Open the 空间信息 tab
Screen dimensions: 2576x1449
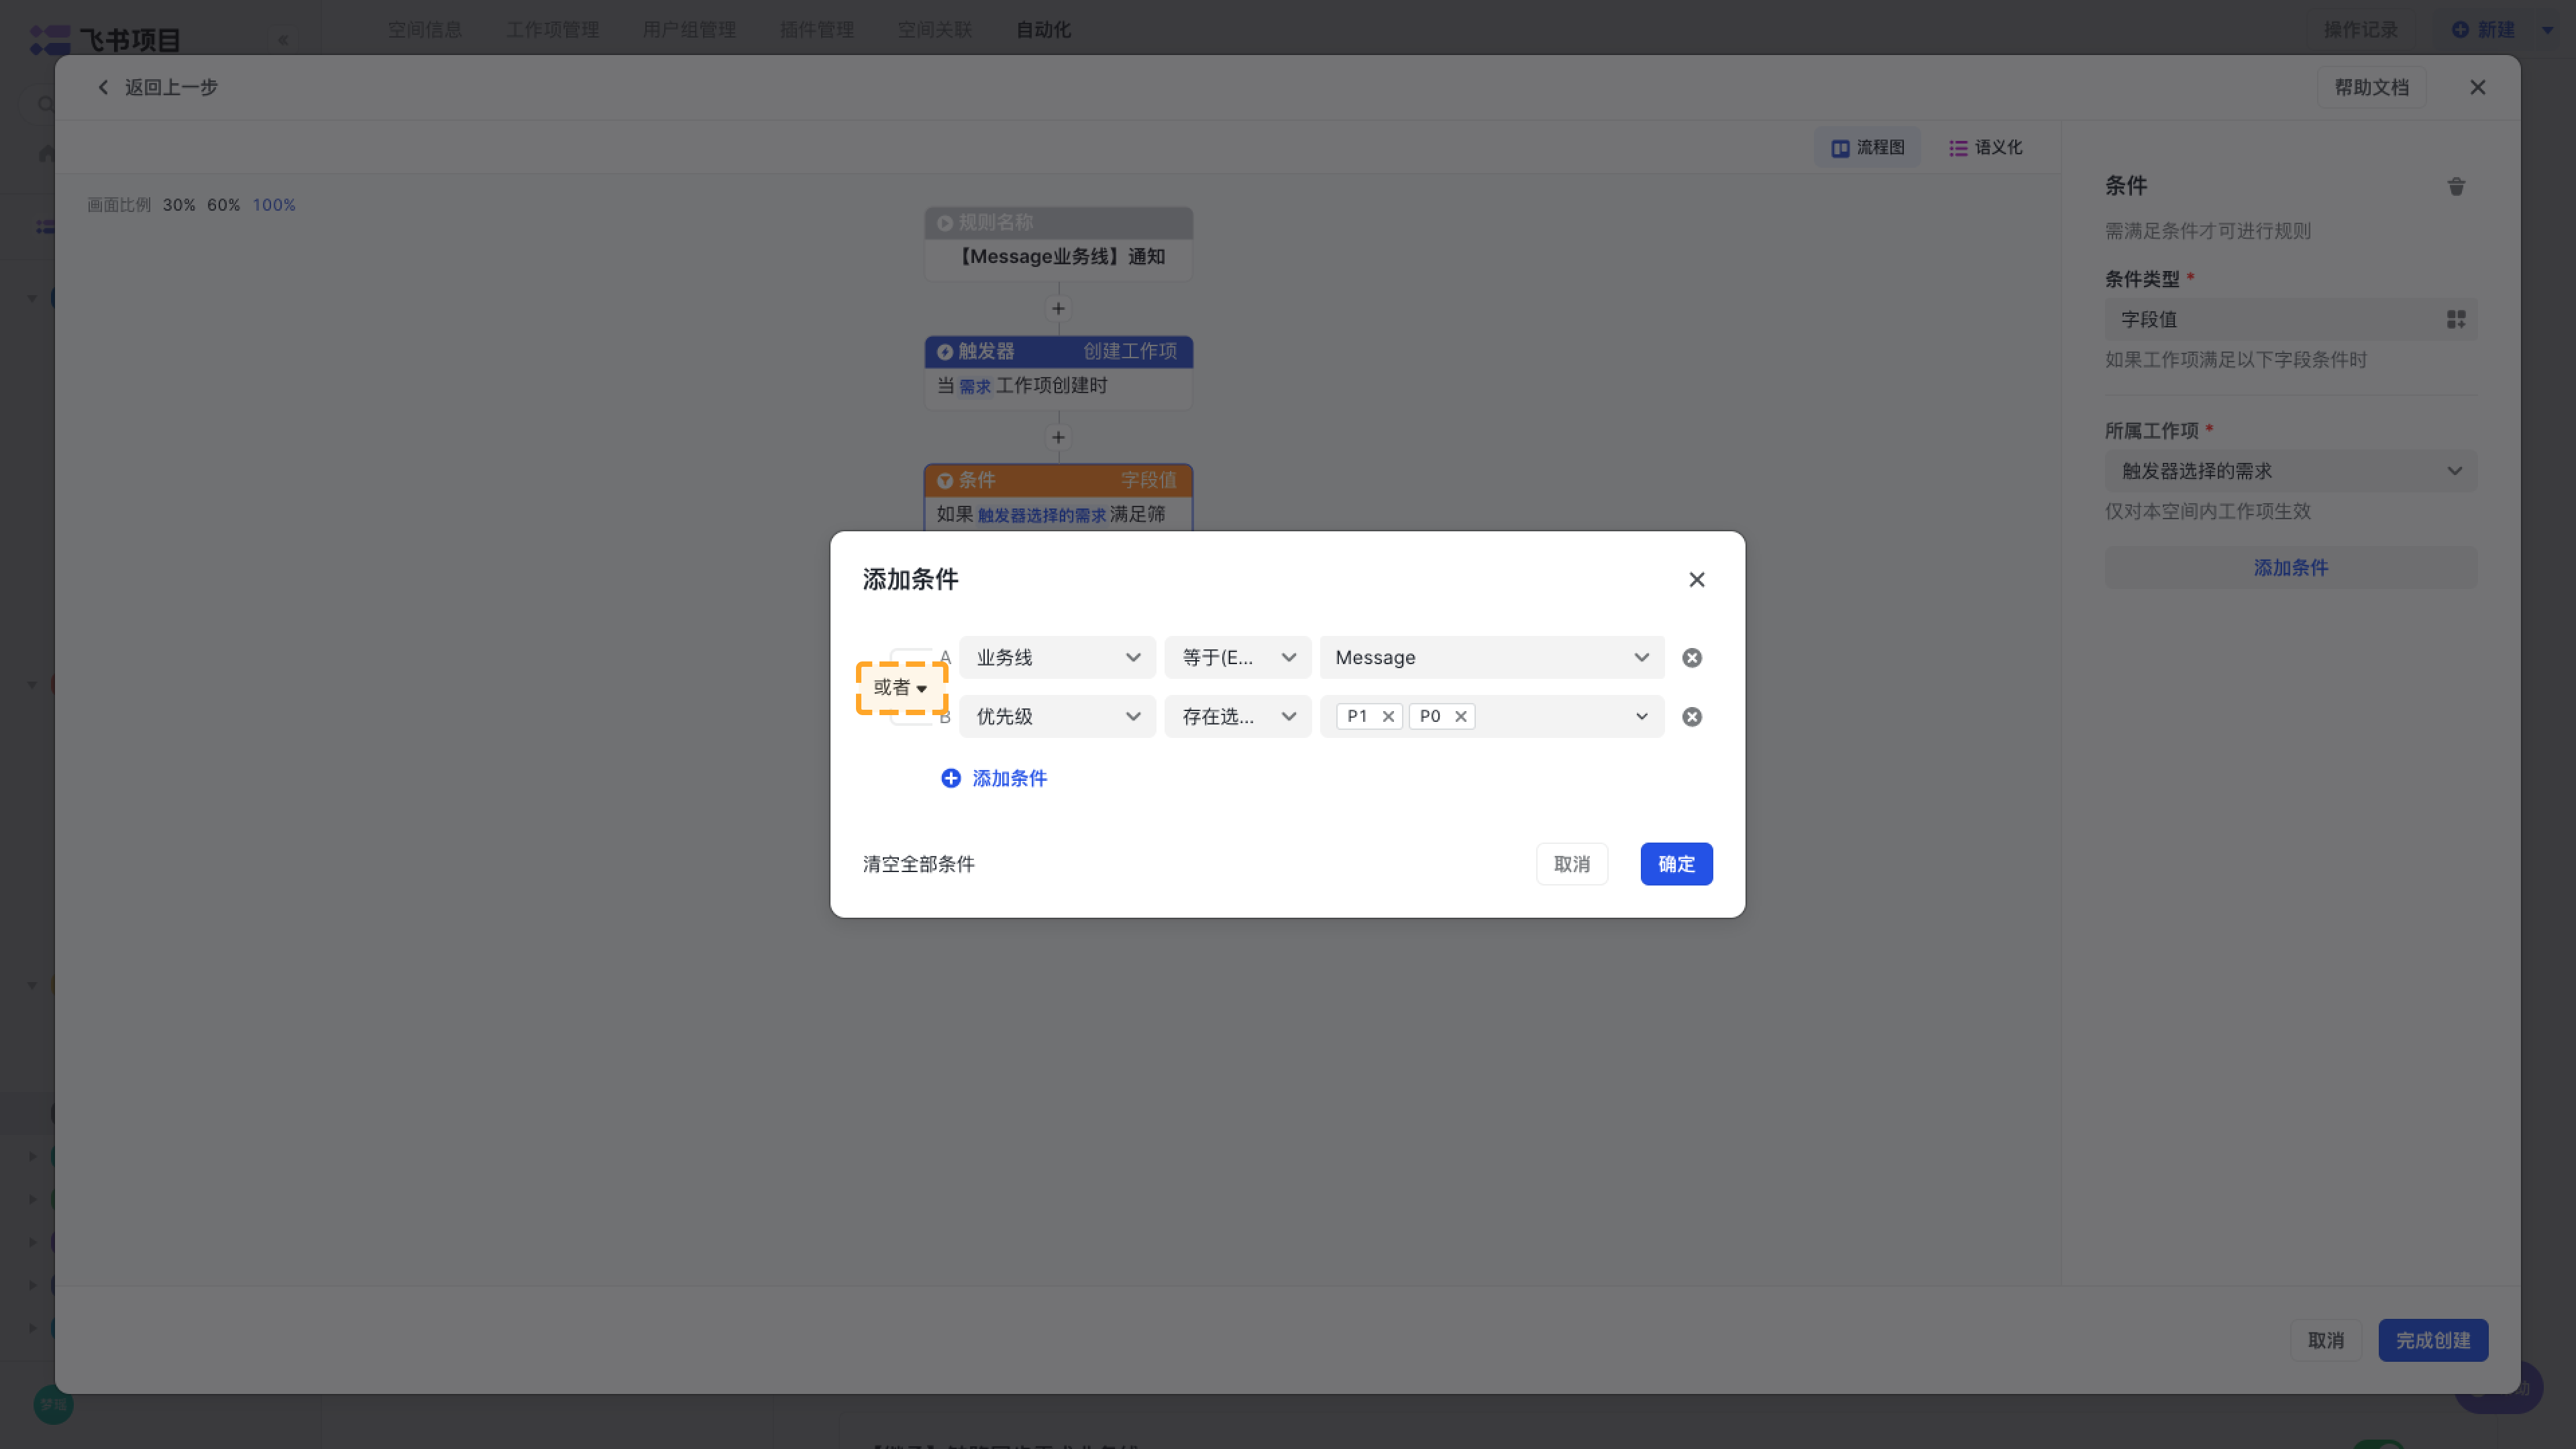tap(425, 30)
